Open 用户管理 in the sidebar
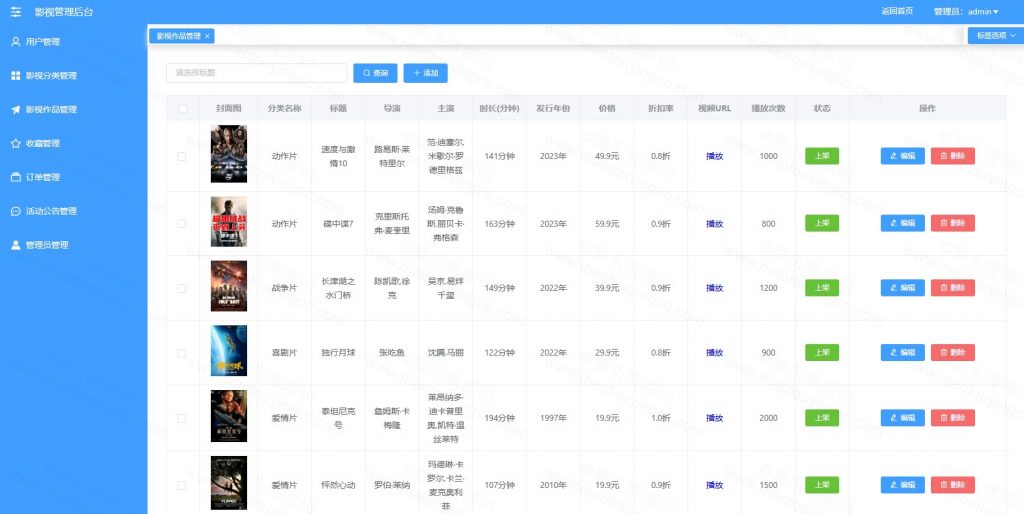Screen dimensions: 1024x514 coord(74,42)
